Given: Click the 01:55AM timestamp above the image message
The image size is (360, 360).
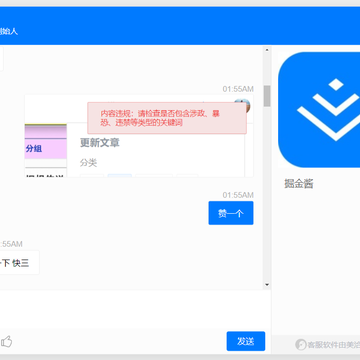Looking at the screenshot, I should pos(238,89).
